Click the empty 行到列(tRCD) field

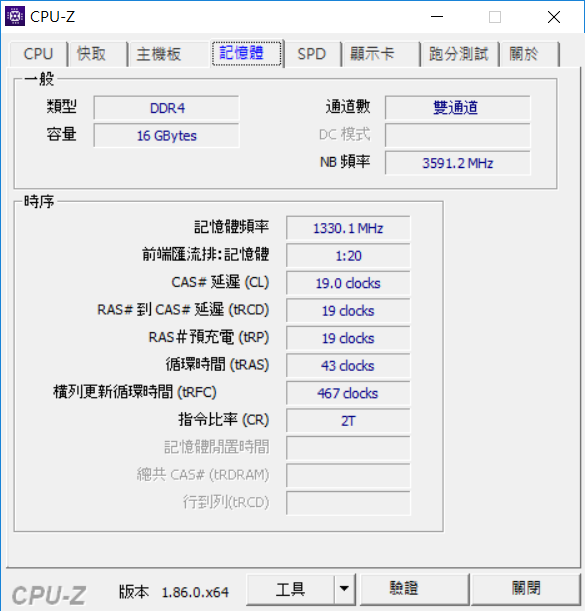348,503
